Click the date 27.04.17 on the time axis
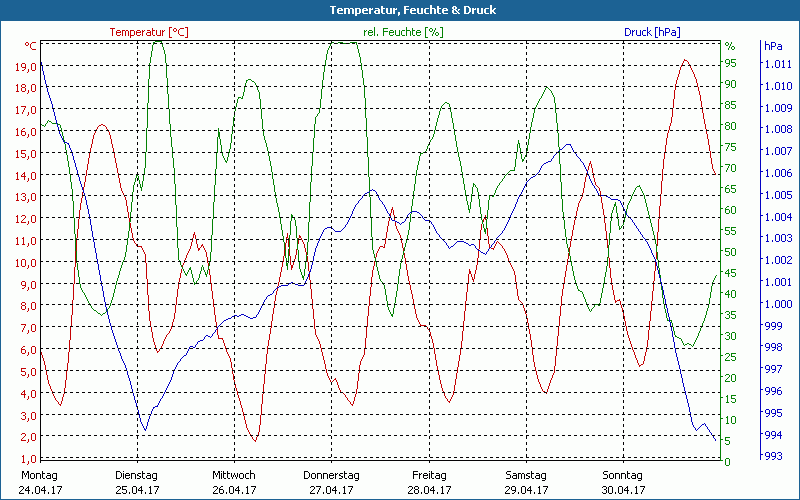 coord(331,490)
